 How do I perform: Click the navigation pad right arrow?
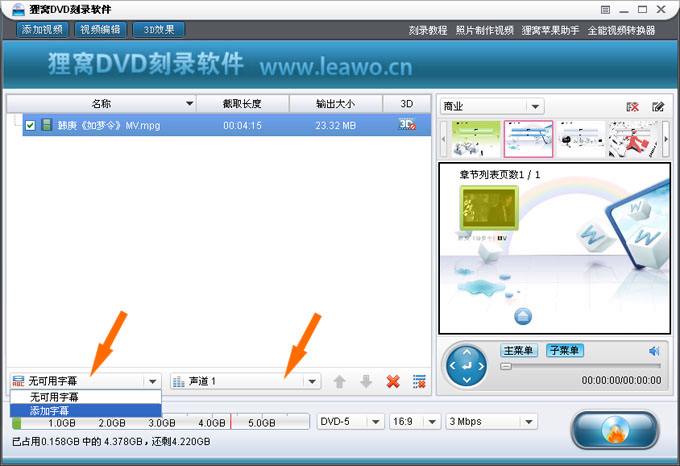481,366
